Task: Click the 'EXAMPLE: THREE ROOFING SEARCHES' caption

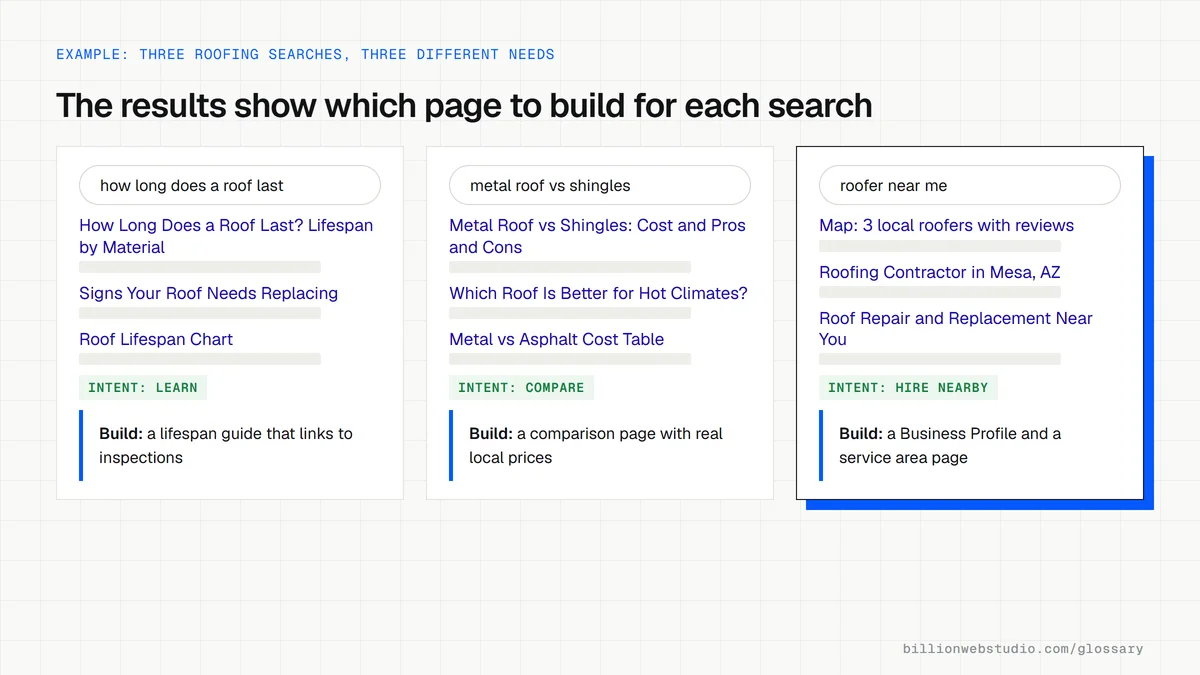Action: point(305,54)
